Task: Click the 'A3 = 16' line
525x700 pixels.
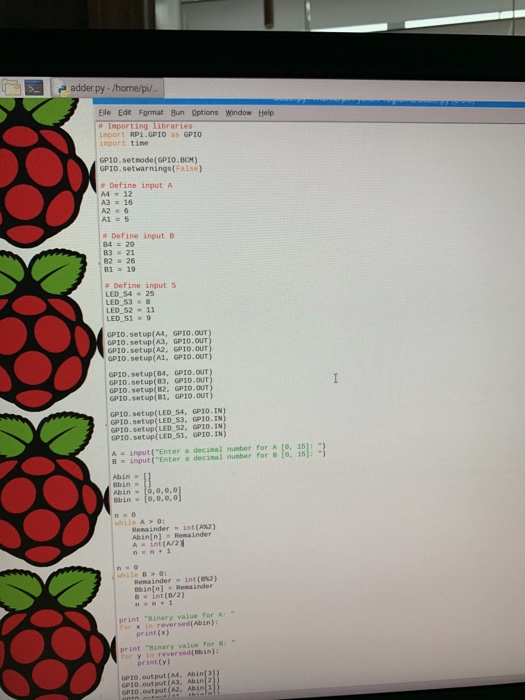Action: point(117,202)
